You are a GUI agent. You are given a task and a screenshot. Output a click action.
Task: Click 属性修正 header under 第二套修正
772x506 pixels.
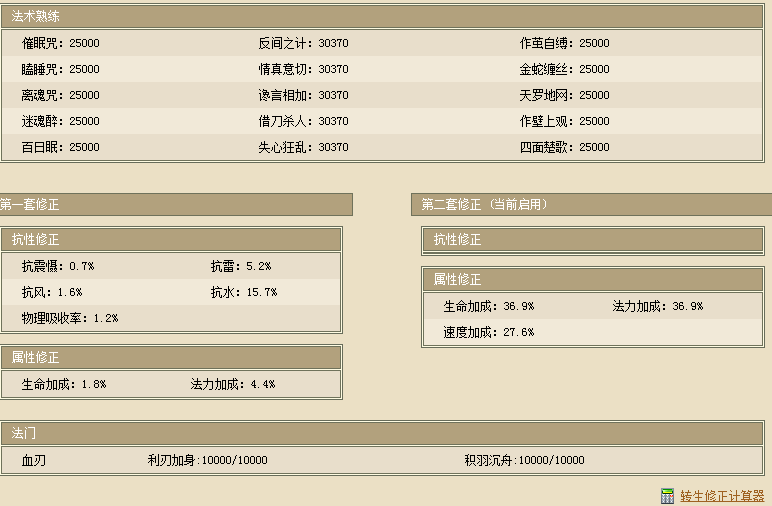pos(457,280)
